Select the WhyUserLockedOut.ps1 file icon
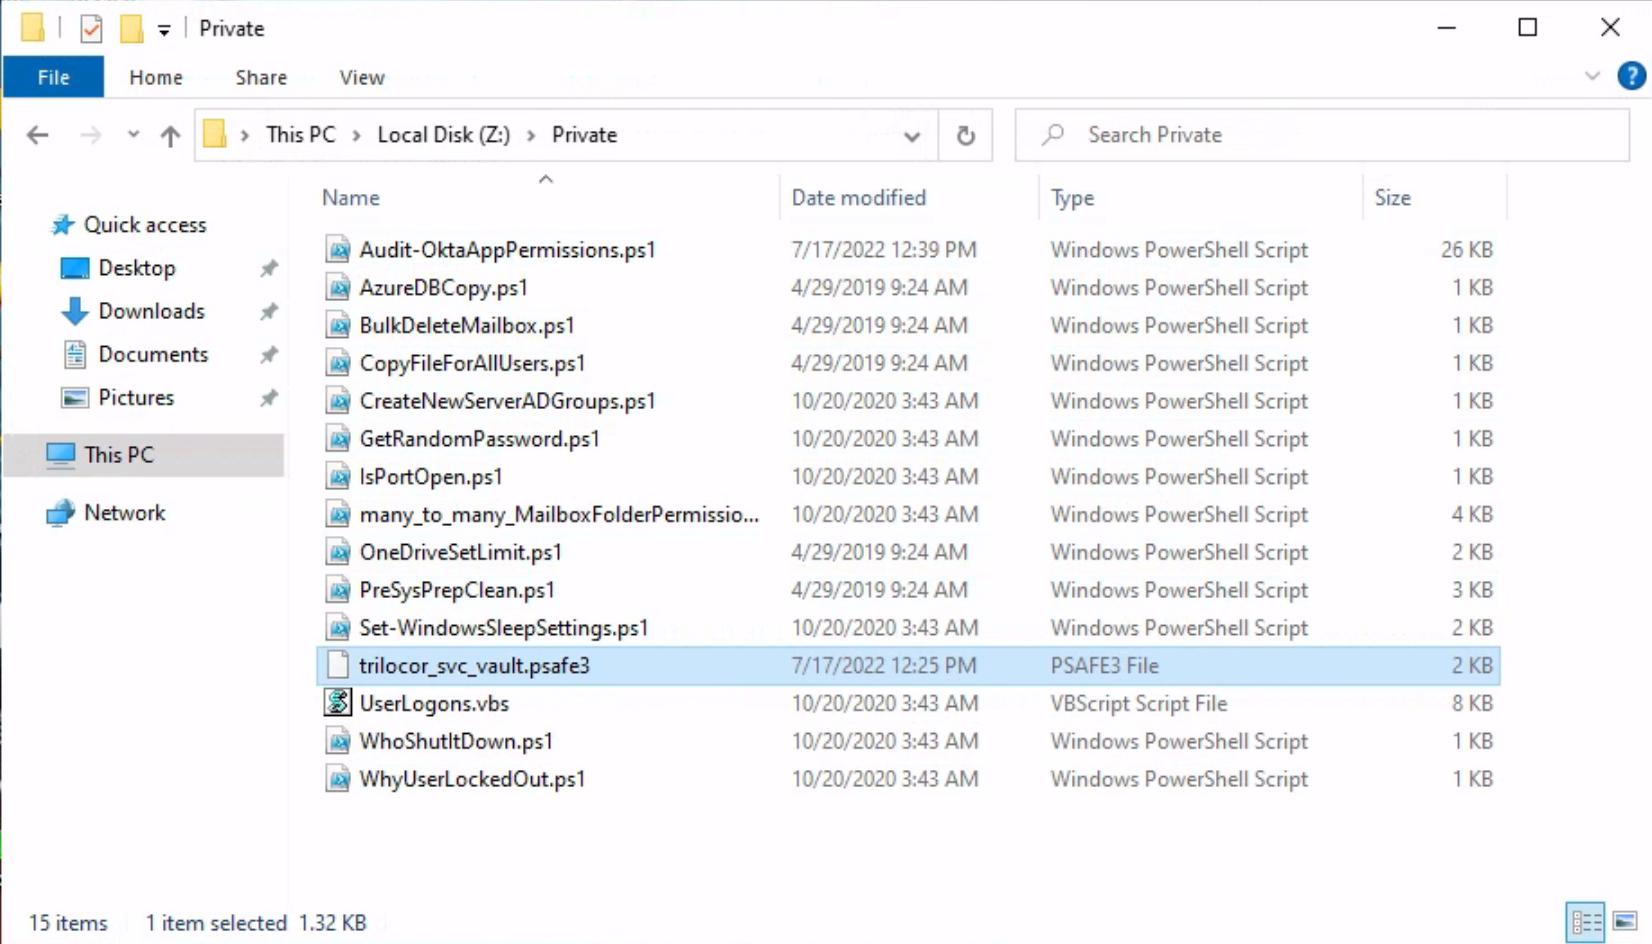Image resolution: width=1652 pixels, height=944 pixels. (x=338, y=779)
